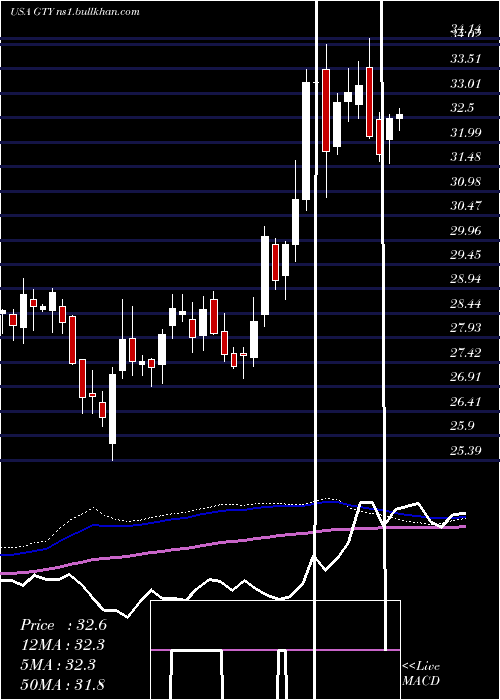Click the 29.45 price axis label
Screen dimensions: 500x700
[x=465, y=255]
